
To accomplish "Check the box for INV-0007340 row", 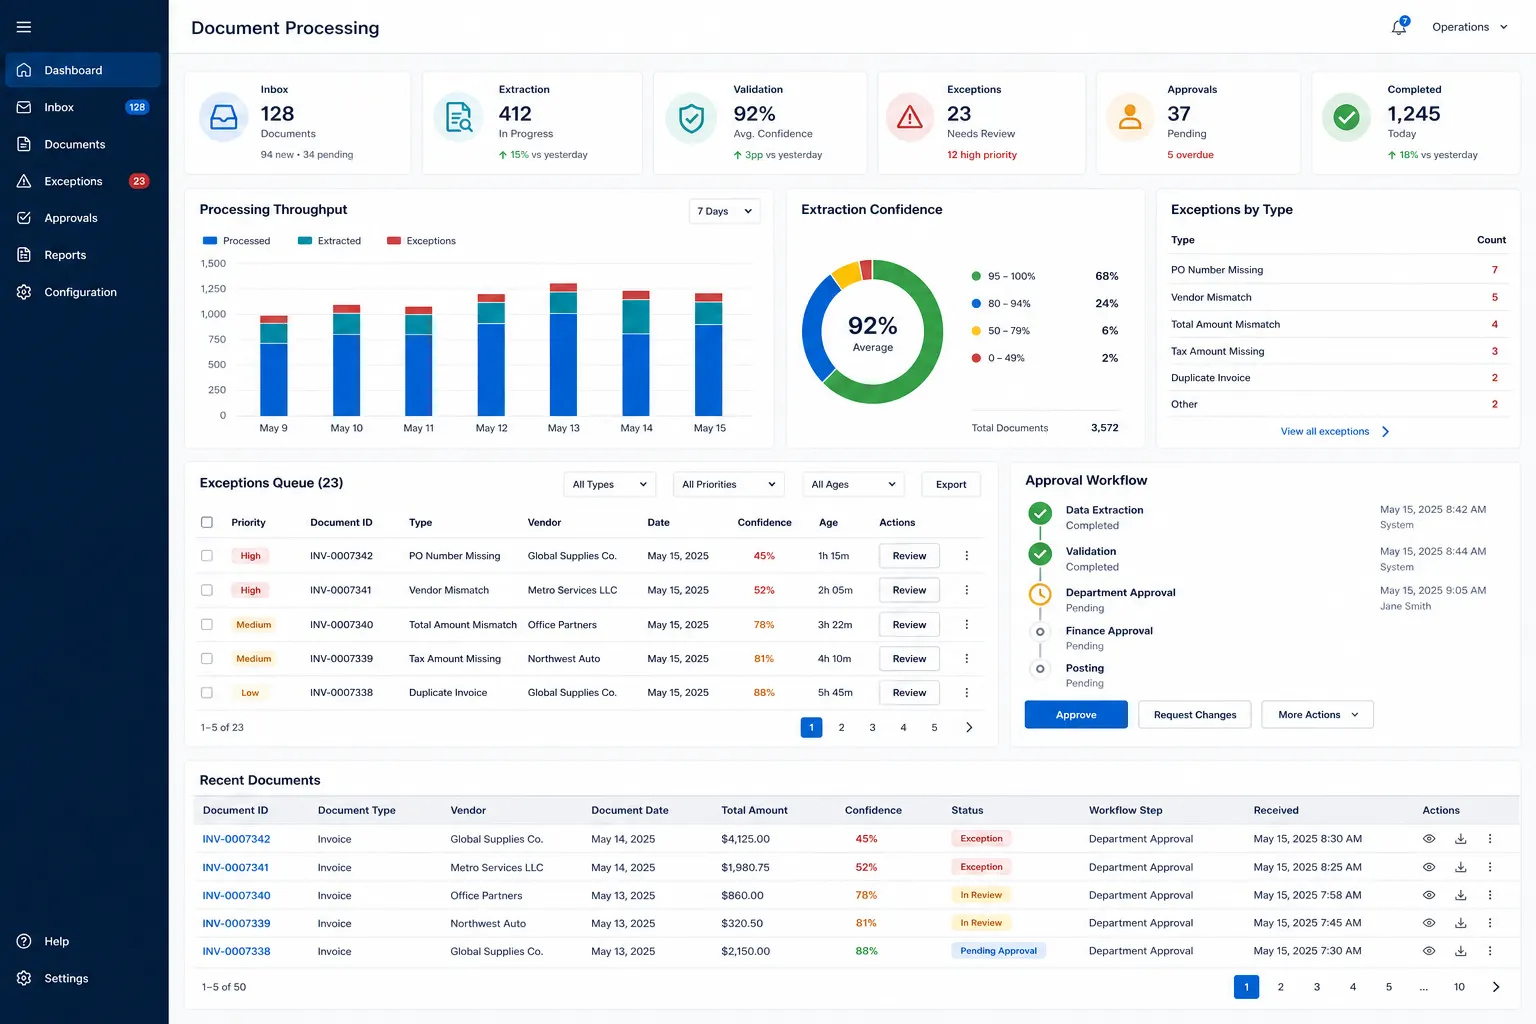I will pos(207,625).
